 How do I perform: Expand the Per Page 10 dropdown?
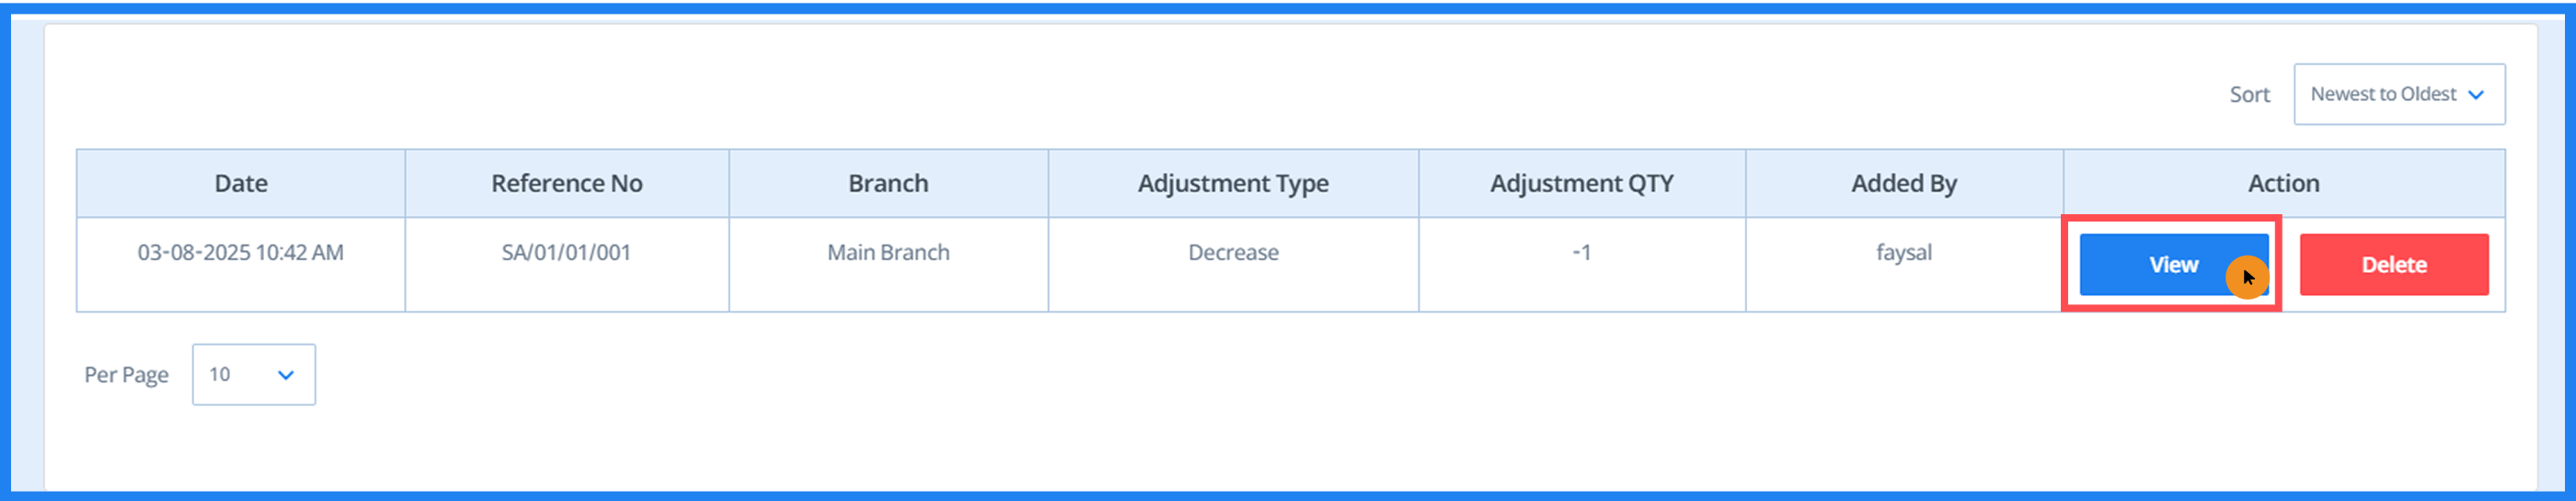coord(253,375)
